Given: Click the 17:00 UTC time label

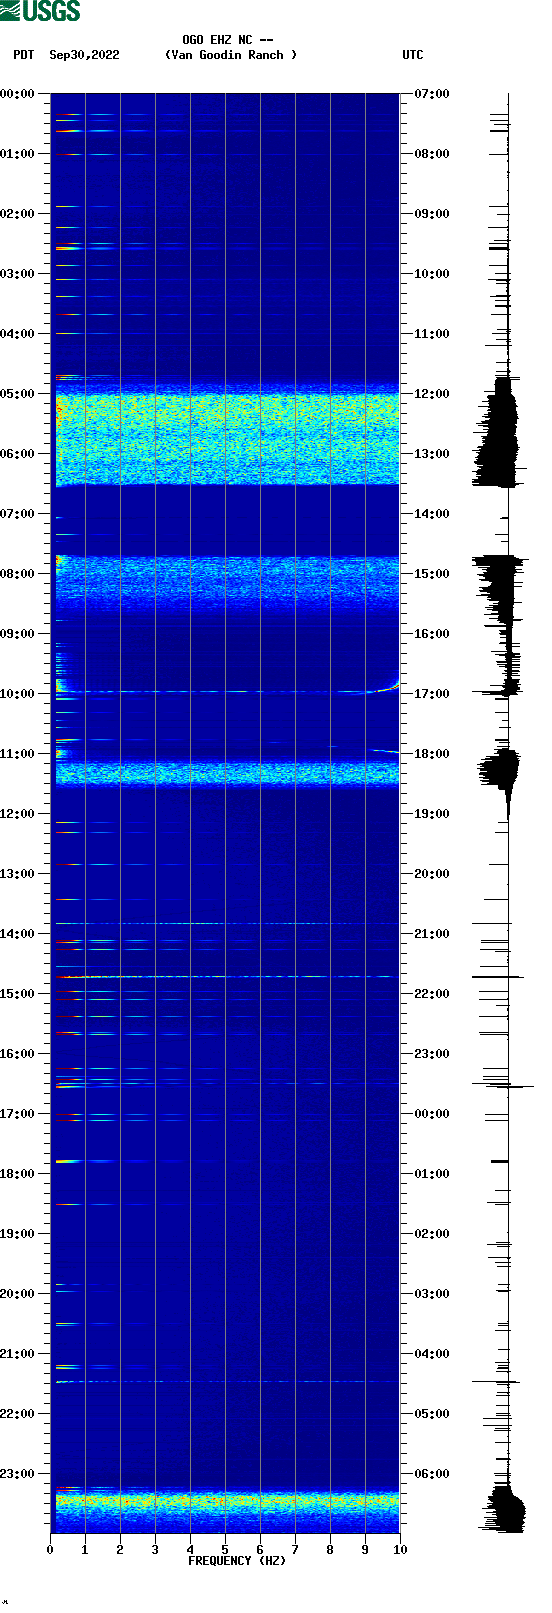Looking at the screenshot, I should (432, 694).
